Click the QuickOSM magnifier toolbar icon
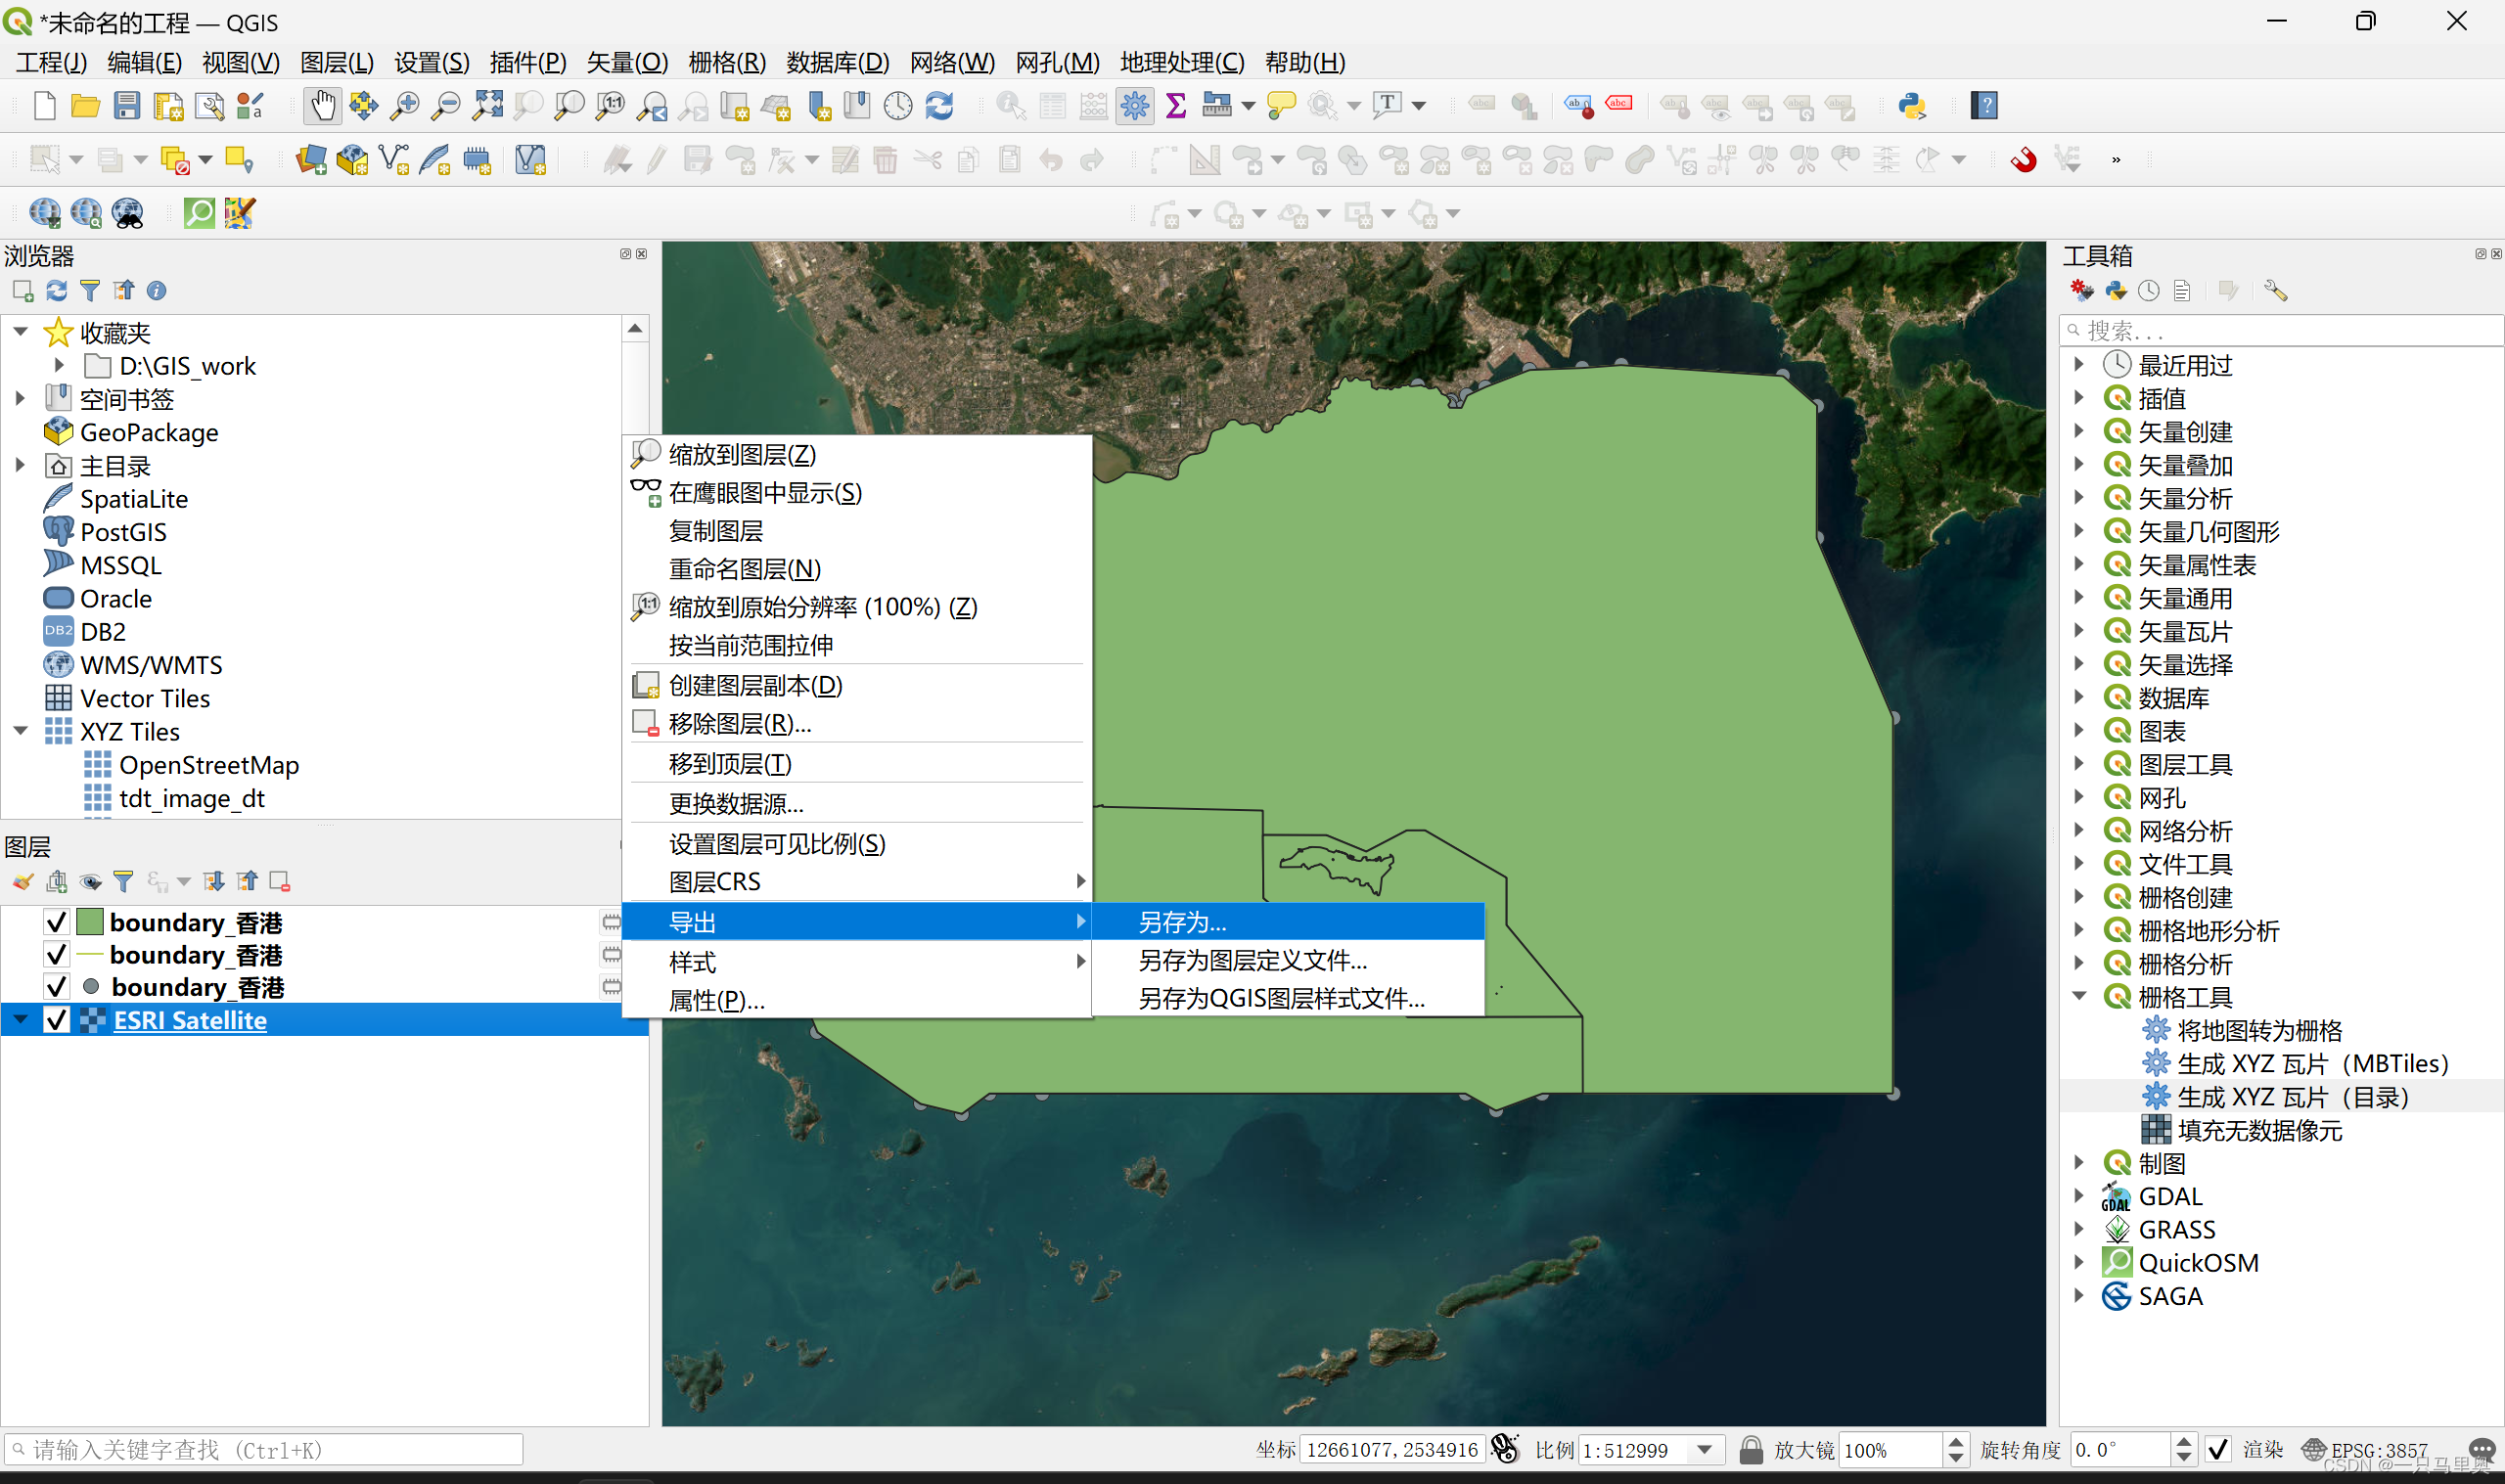This screenshot has height=1484, width=2505. pos(199,213)
